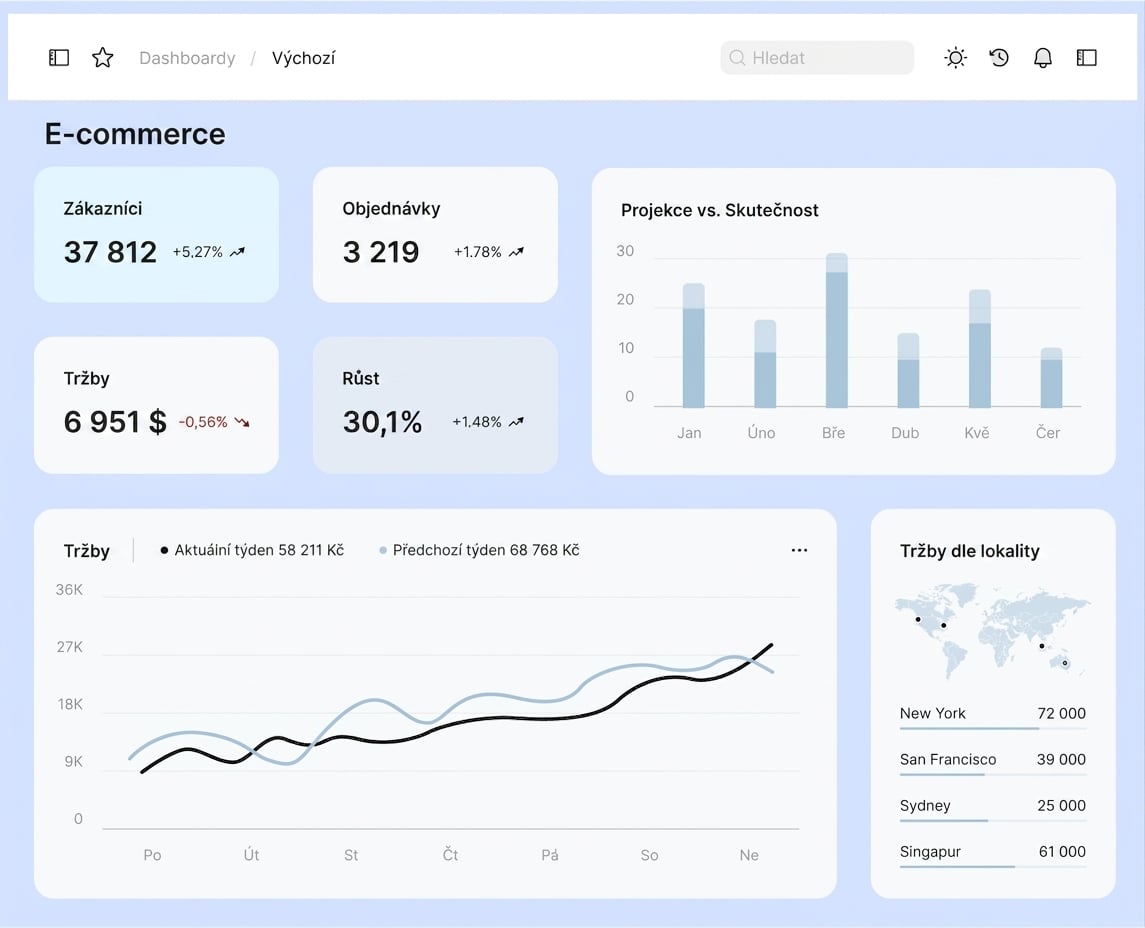Click the Kvě bar in projection chart
The image size is (1145, 928).
click(x=979, y=348)
